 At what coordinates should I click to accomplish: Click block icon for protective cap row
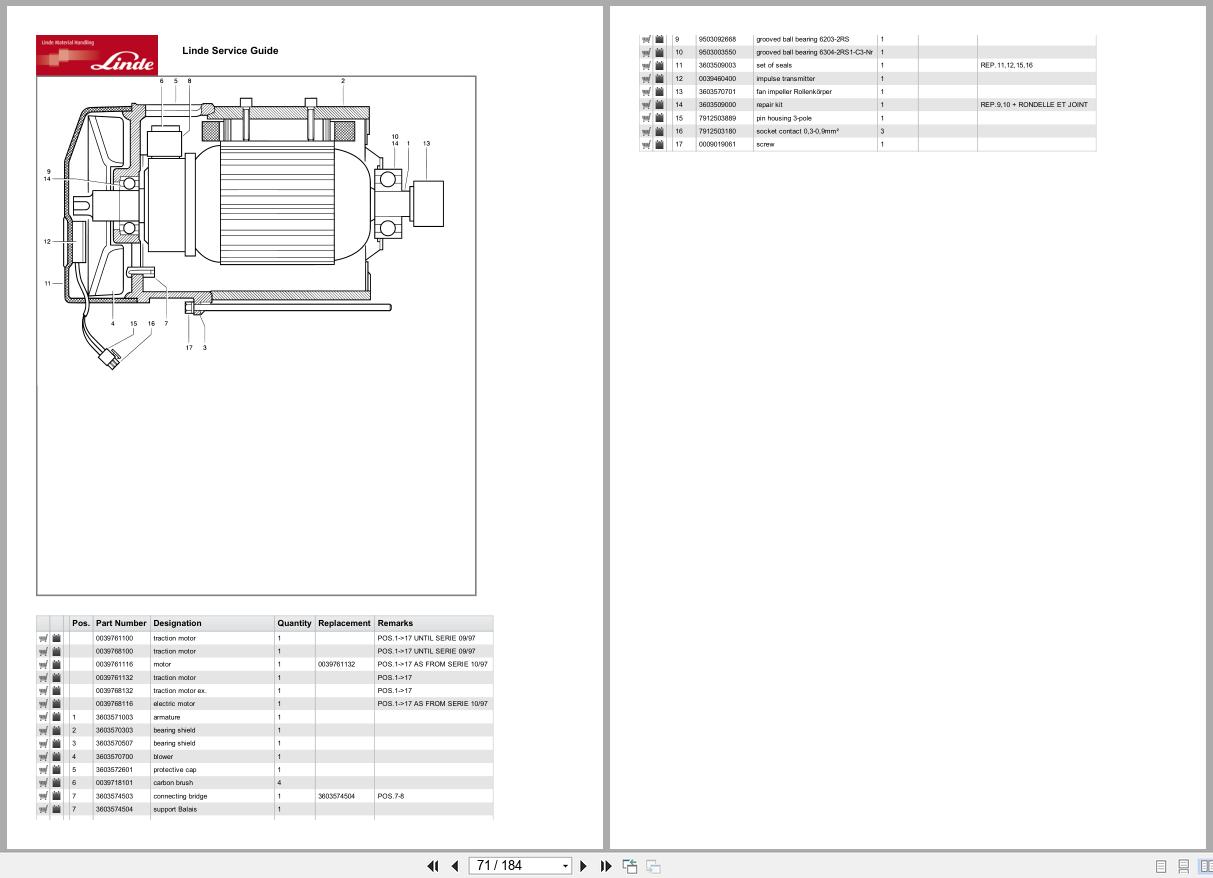pyautogui.click(x=57, y=770)
